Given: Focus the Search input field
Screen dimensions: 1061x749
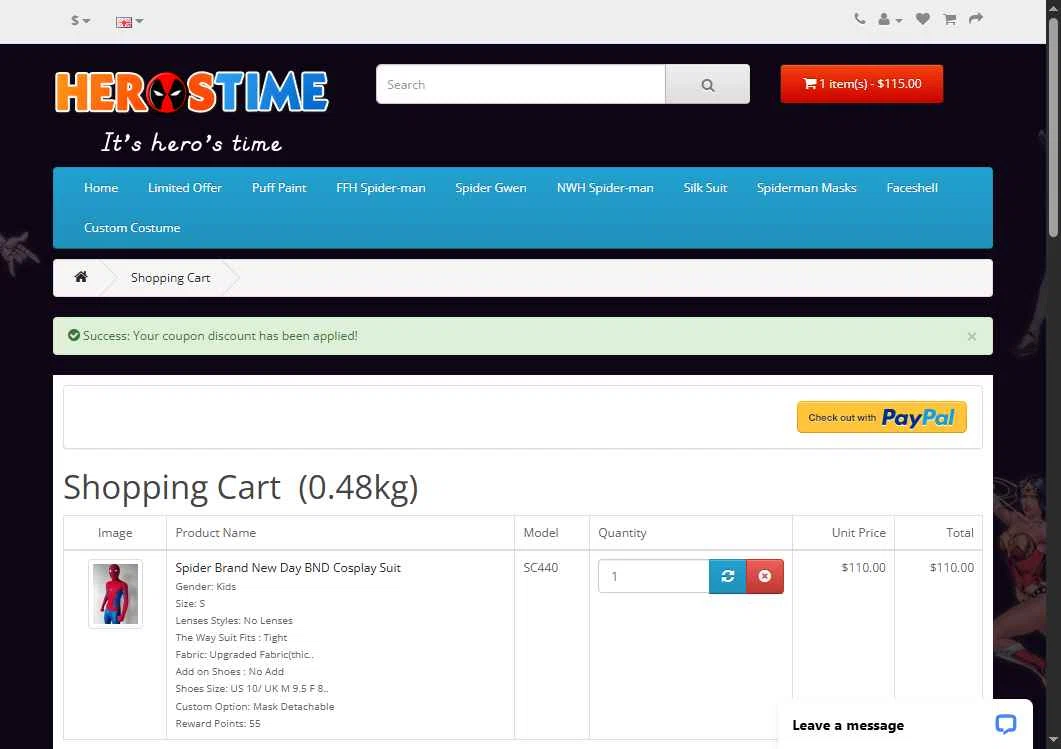Looking at the screenshot, I should (x=520, y=84).
